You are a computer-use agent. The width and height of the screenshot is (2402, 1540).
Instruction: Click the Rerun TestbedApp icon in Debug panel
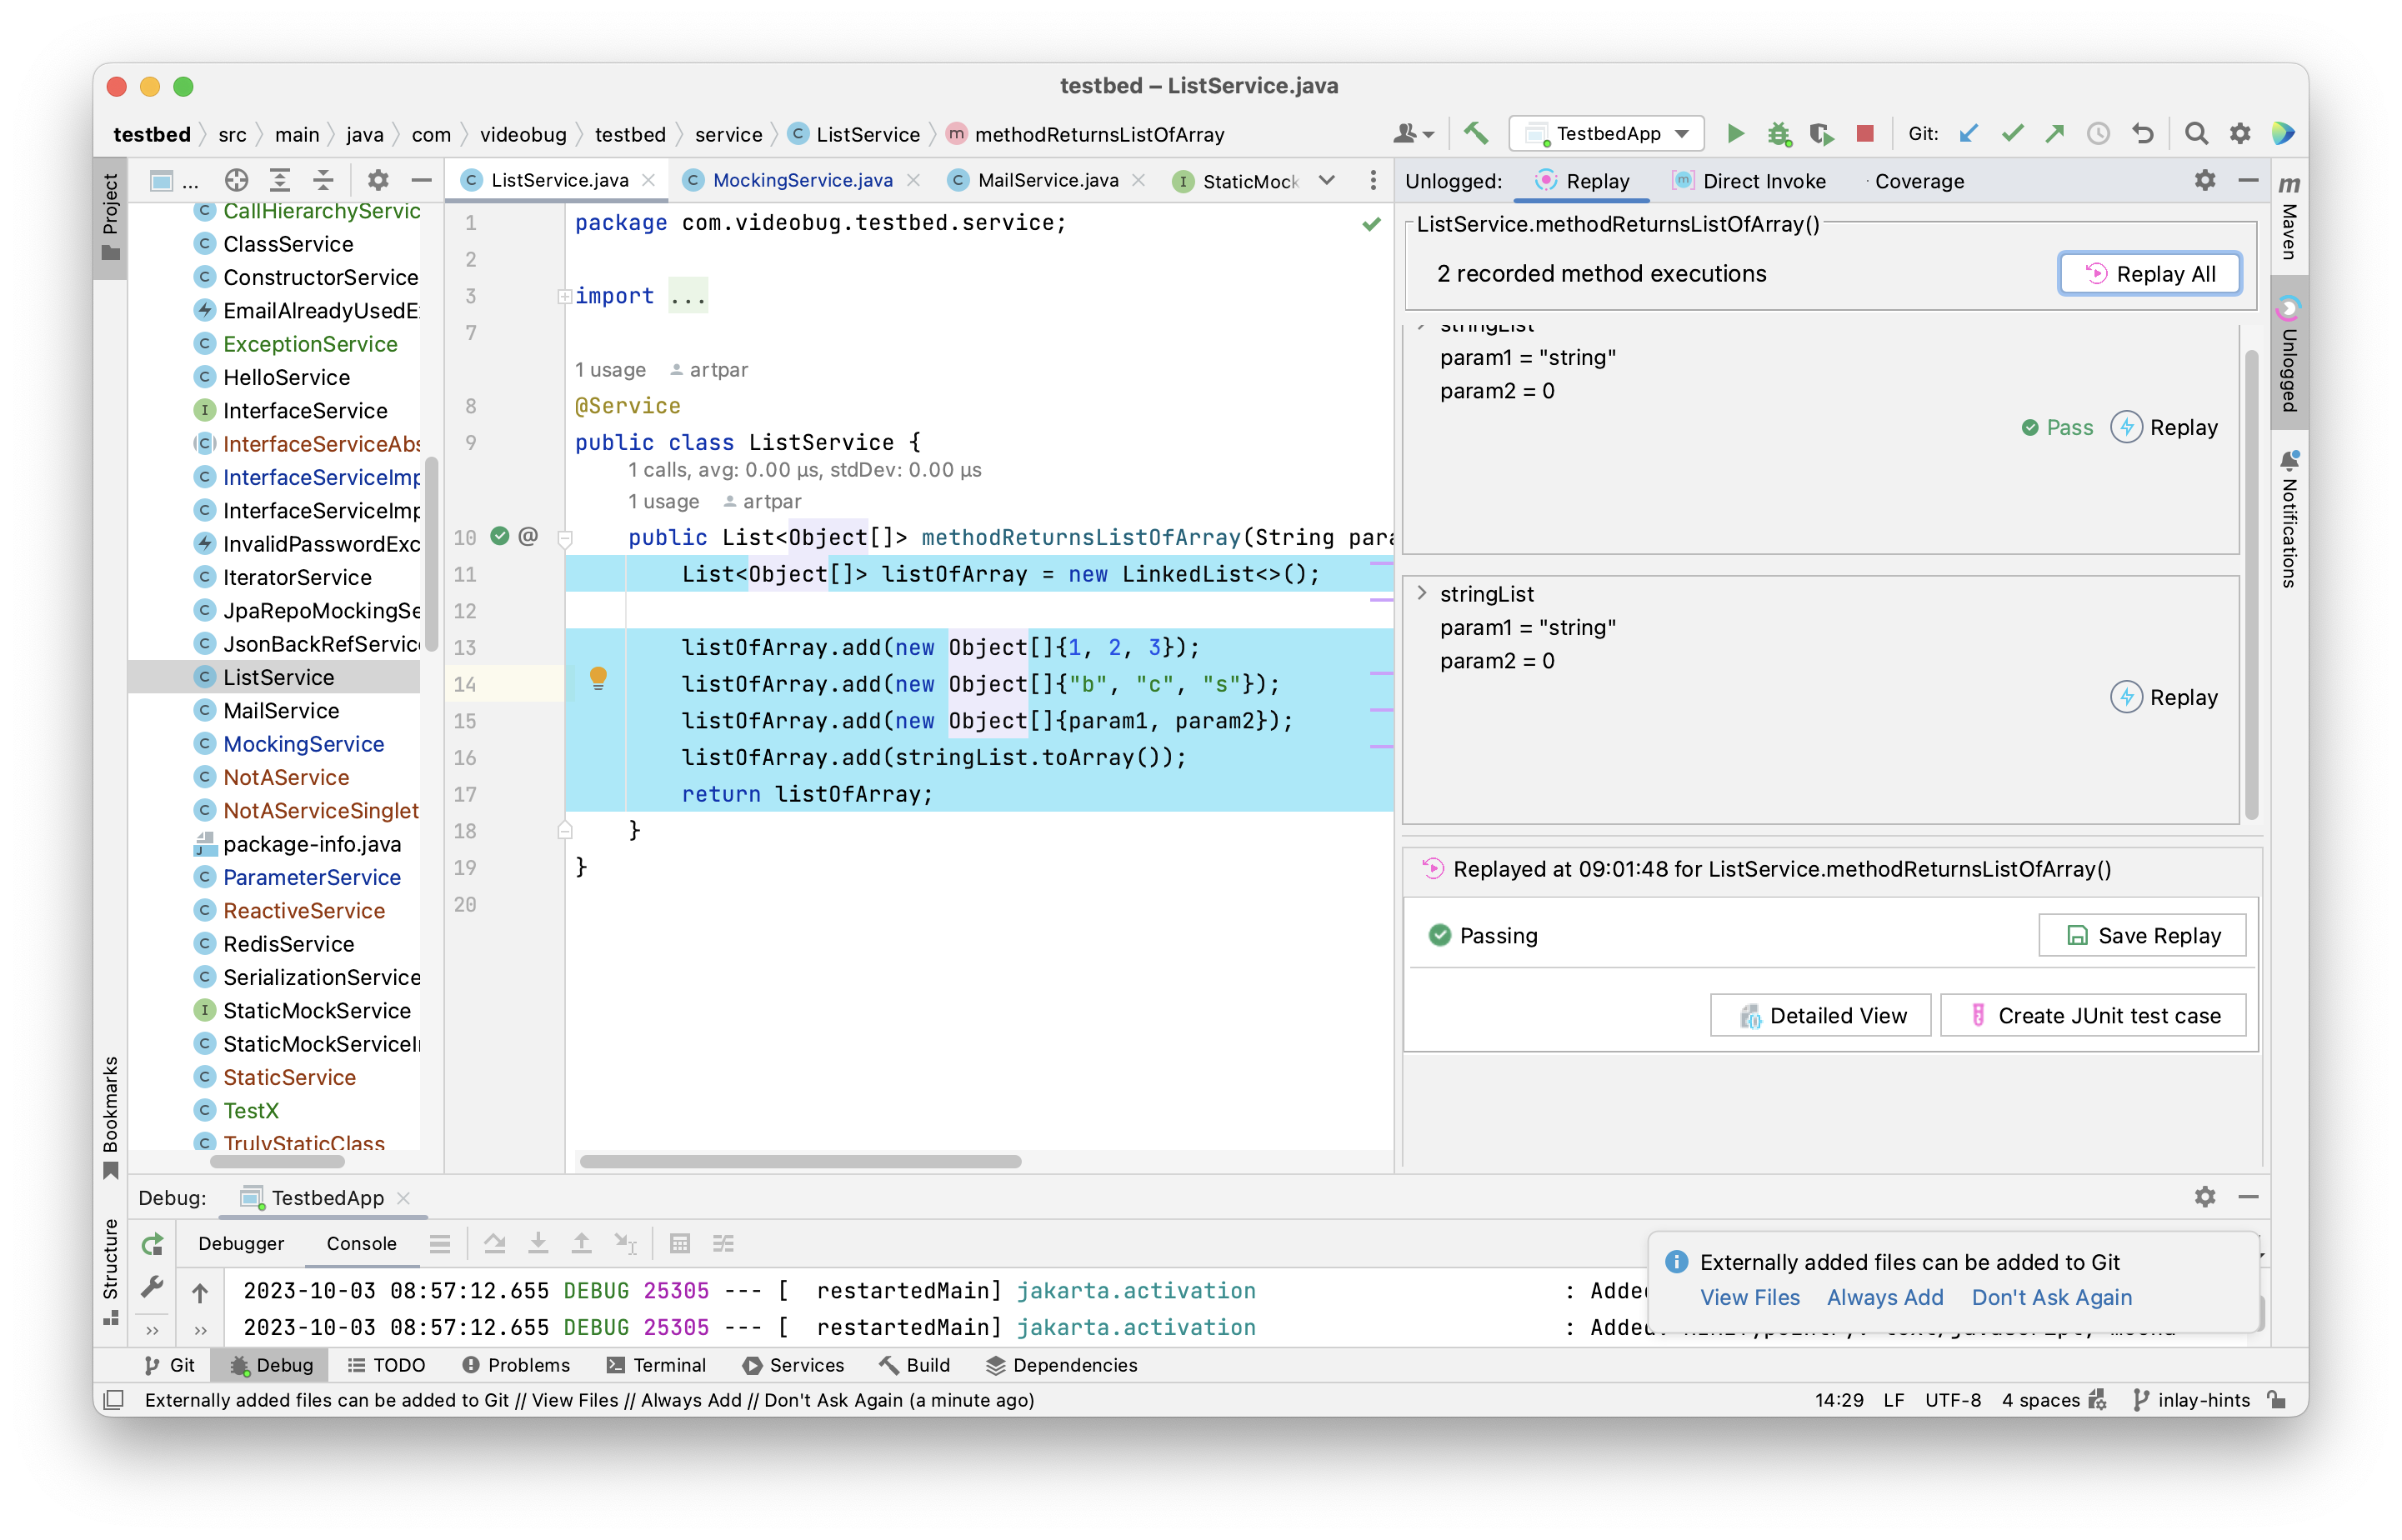tap(152, 1244)
